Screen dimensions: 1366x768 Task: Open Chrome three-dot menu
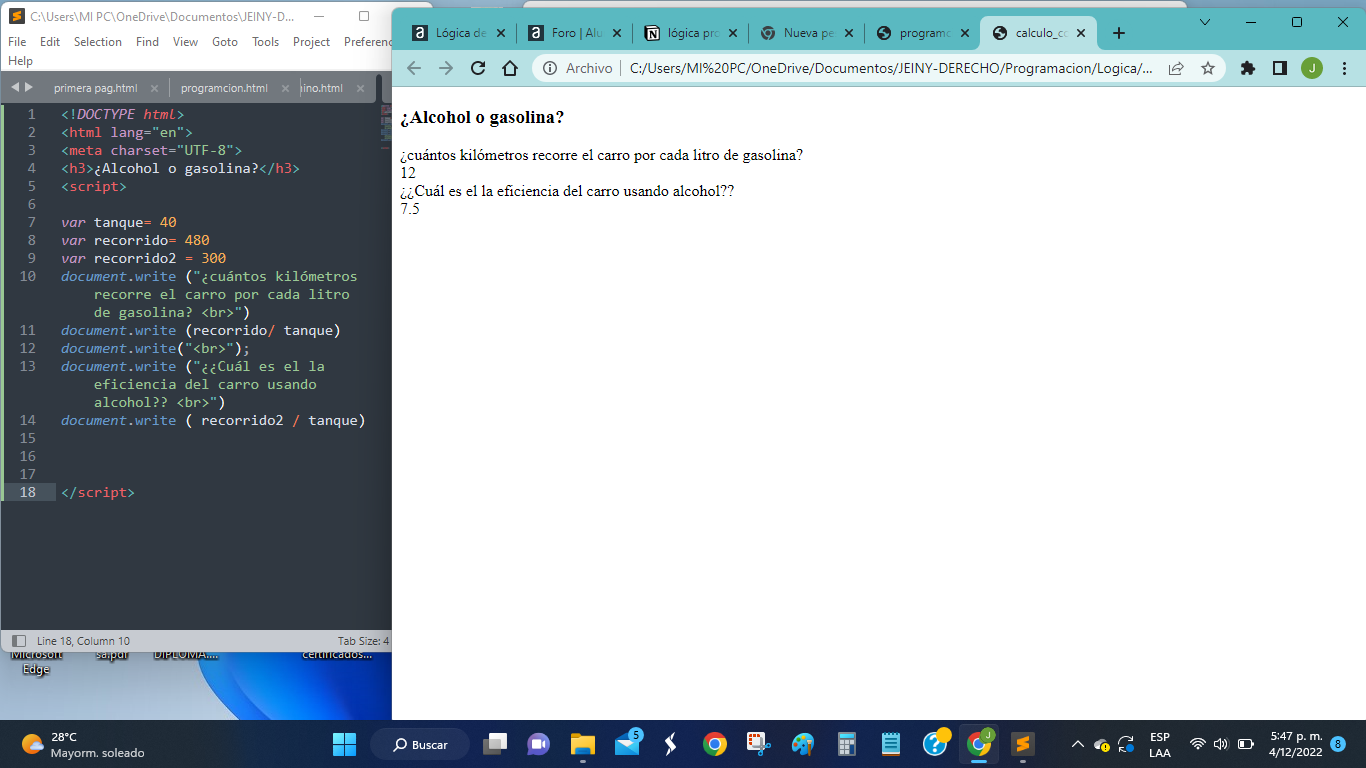coord(1344,68)
